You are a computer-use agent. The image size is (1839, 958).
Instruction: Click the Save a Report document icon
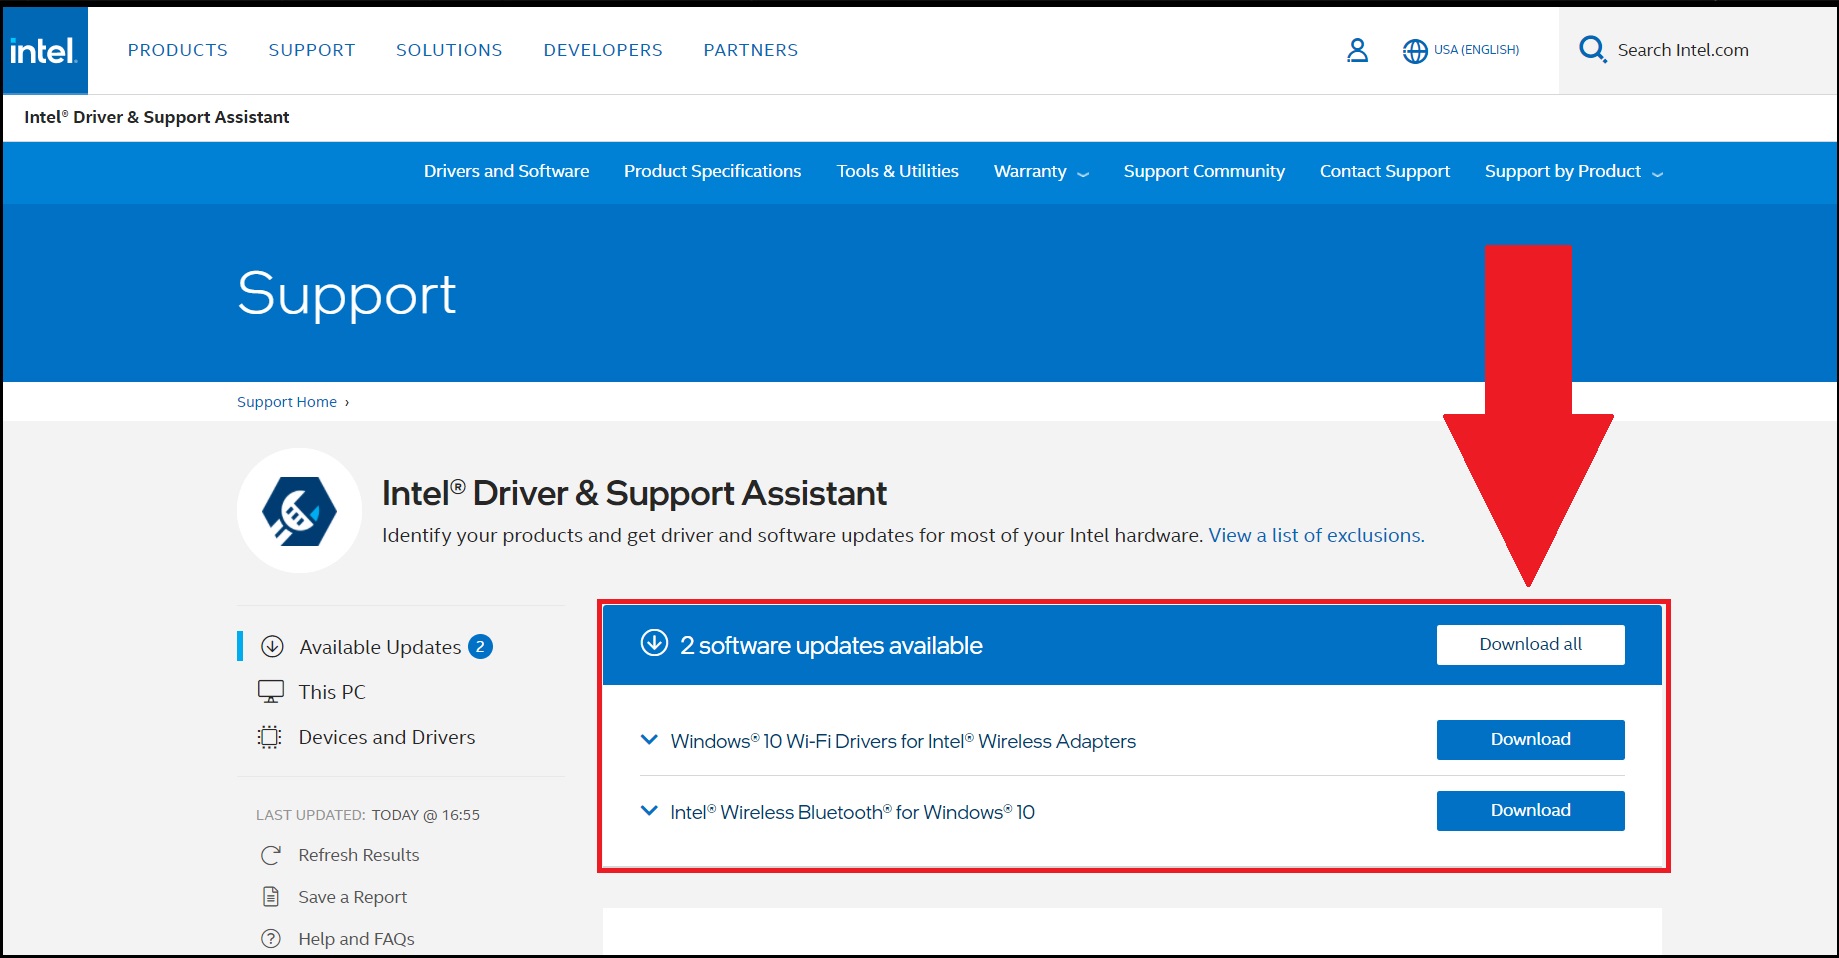(271, 897)
